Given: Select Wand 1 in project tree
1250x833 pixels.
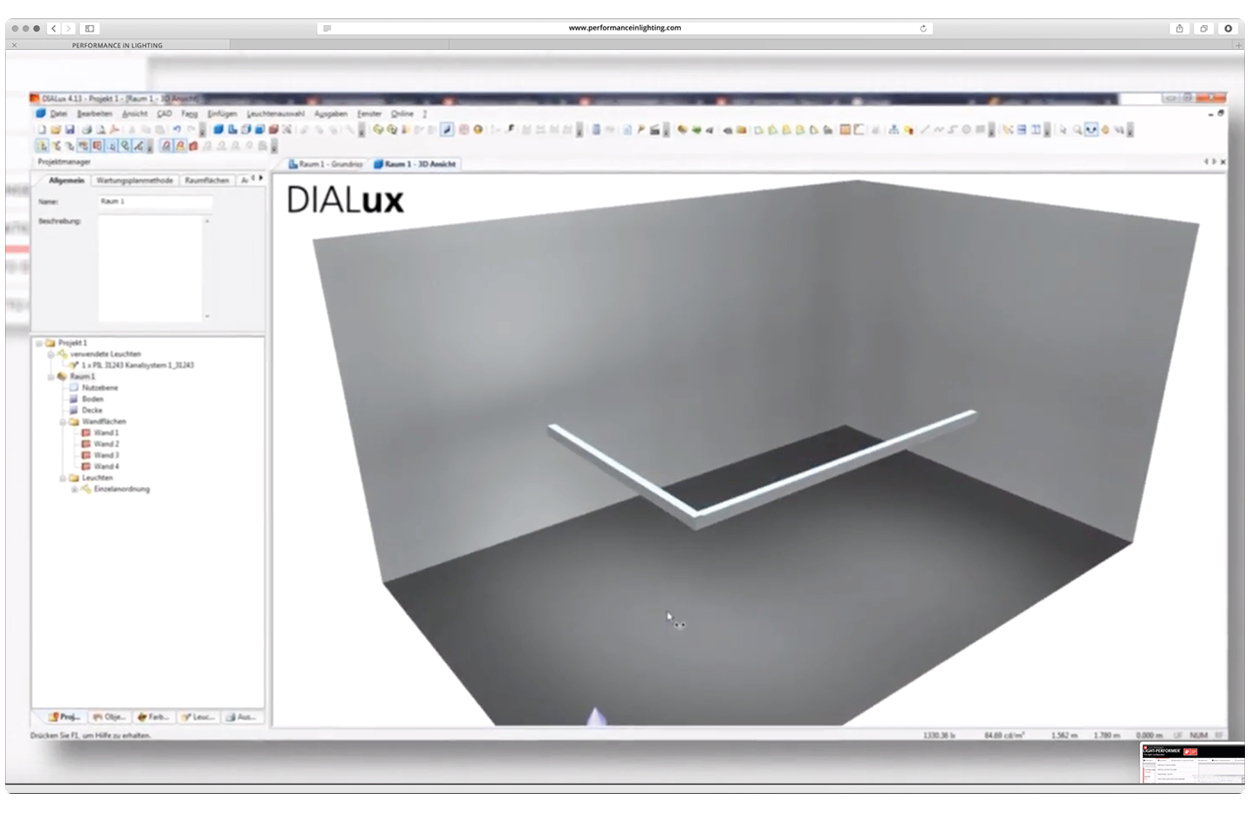Looking at the screenshot, I should pos(107,432).
